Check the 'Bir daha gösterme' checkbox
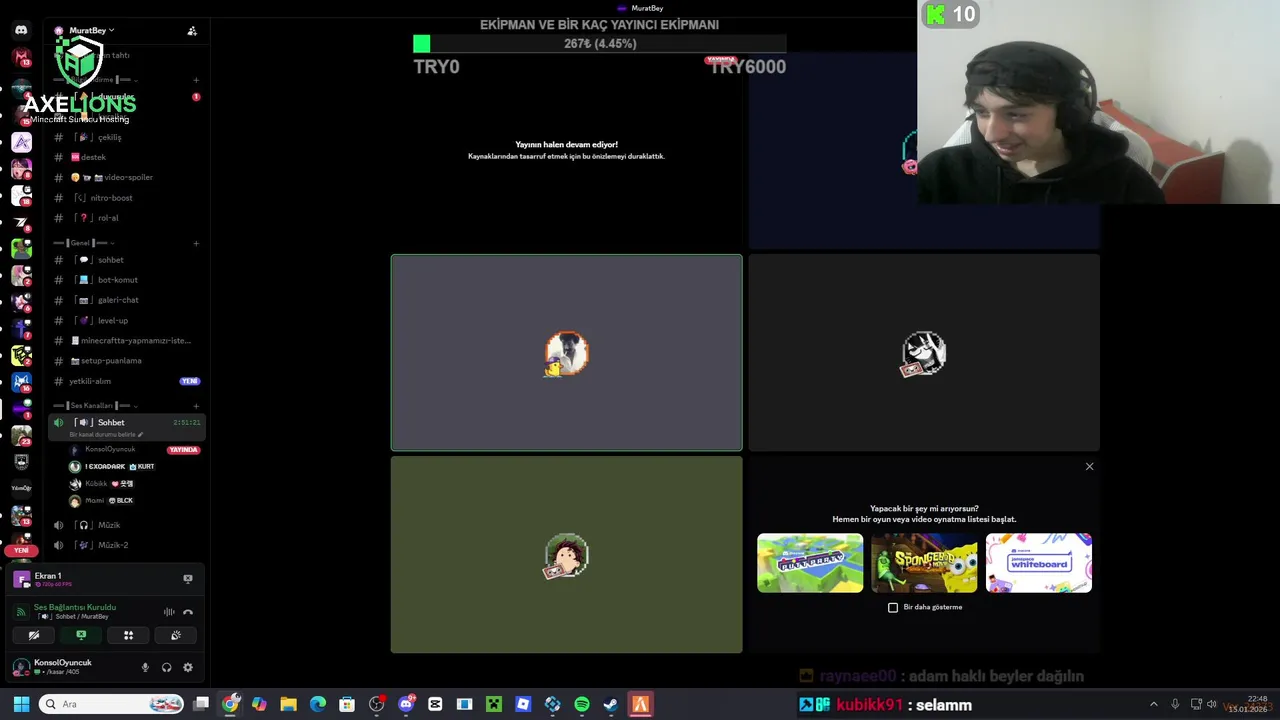1280x720 pixels. click(893, 607)
